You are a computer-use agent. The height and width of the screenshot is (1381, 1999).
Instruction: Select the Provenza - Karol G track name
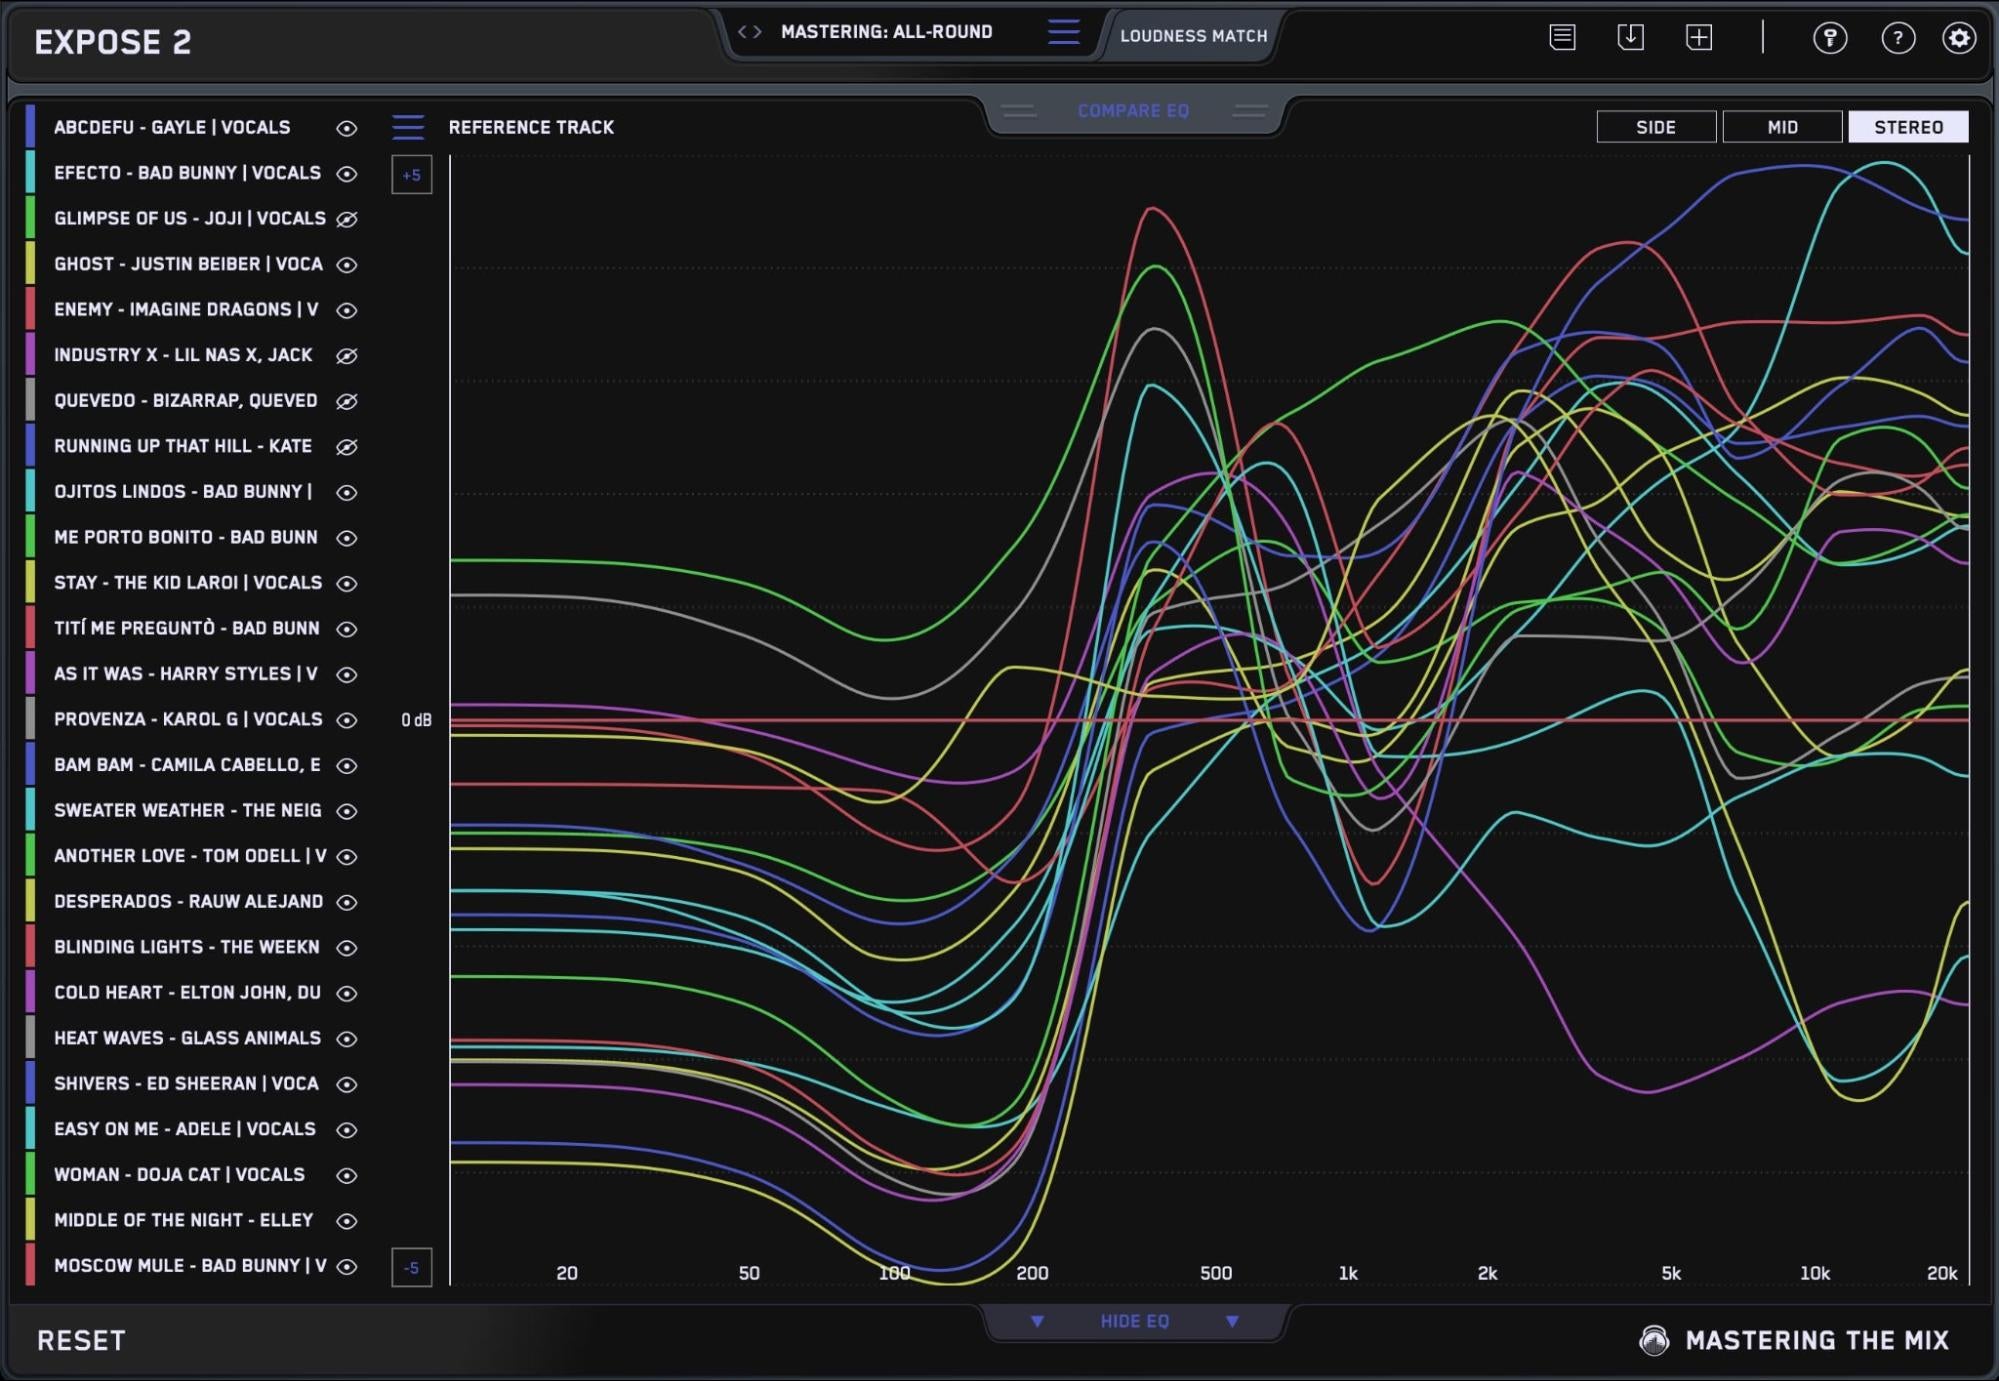pyautogui.click(x=188, y=719)
